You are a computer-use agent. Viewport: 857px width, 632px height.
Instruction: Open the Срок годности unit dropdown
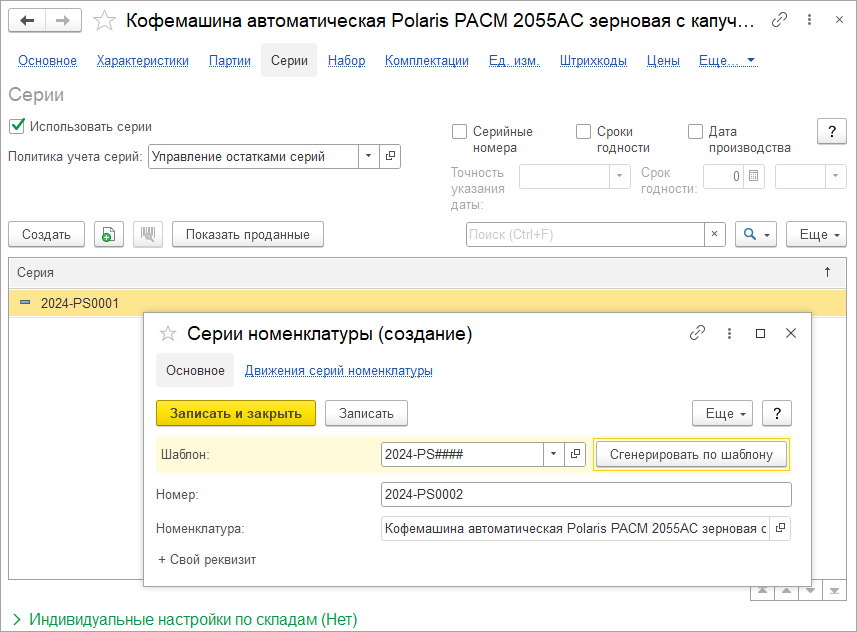coord(835,176)
